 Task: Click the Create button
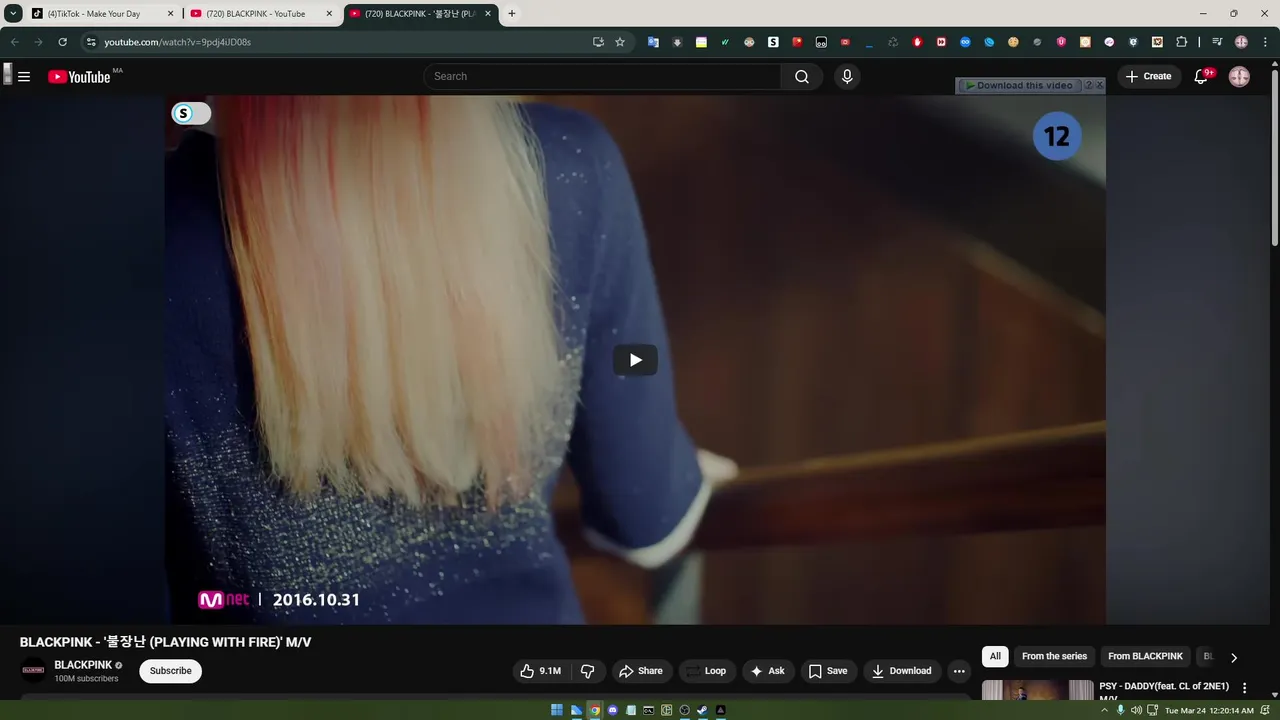pos(1148,77)
